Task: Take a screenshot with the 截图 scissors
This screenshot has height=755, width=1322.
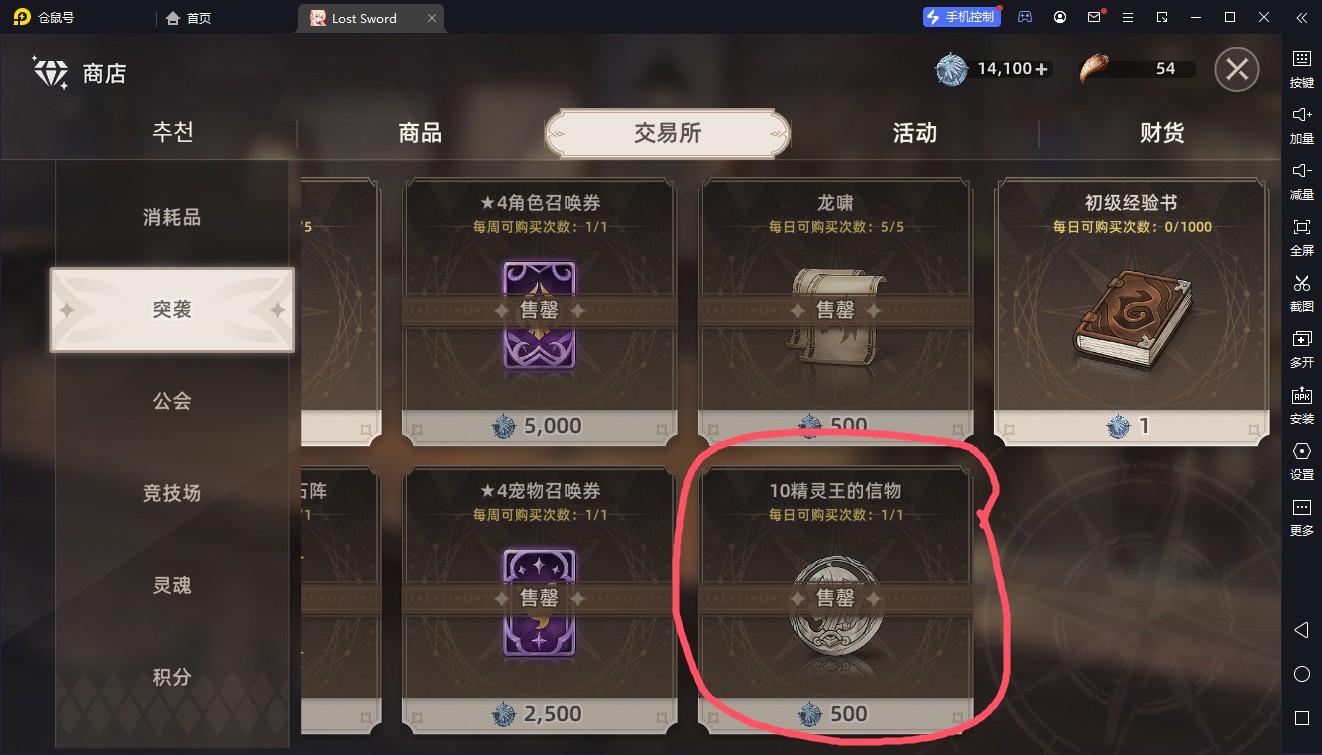Action: (1301, 293)
